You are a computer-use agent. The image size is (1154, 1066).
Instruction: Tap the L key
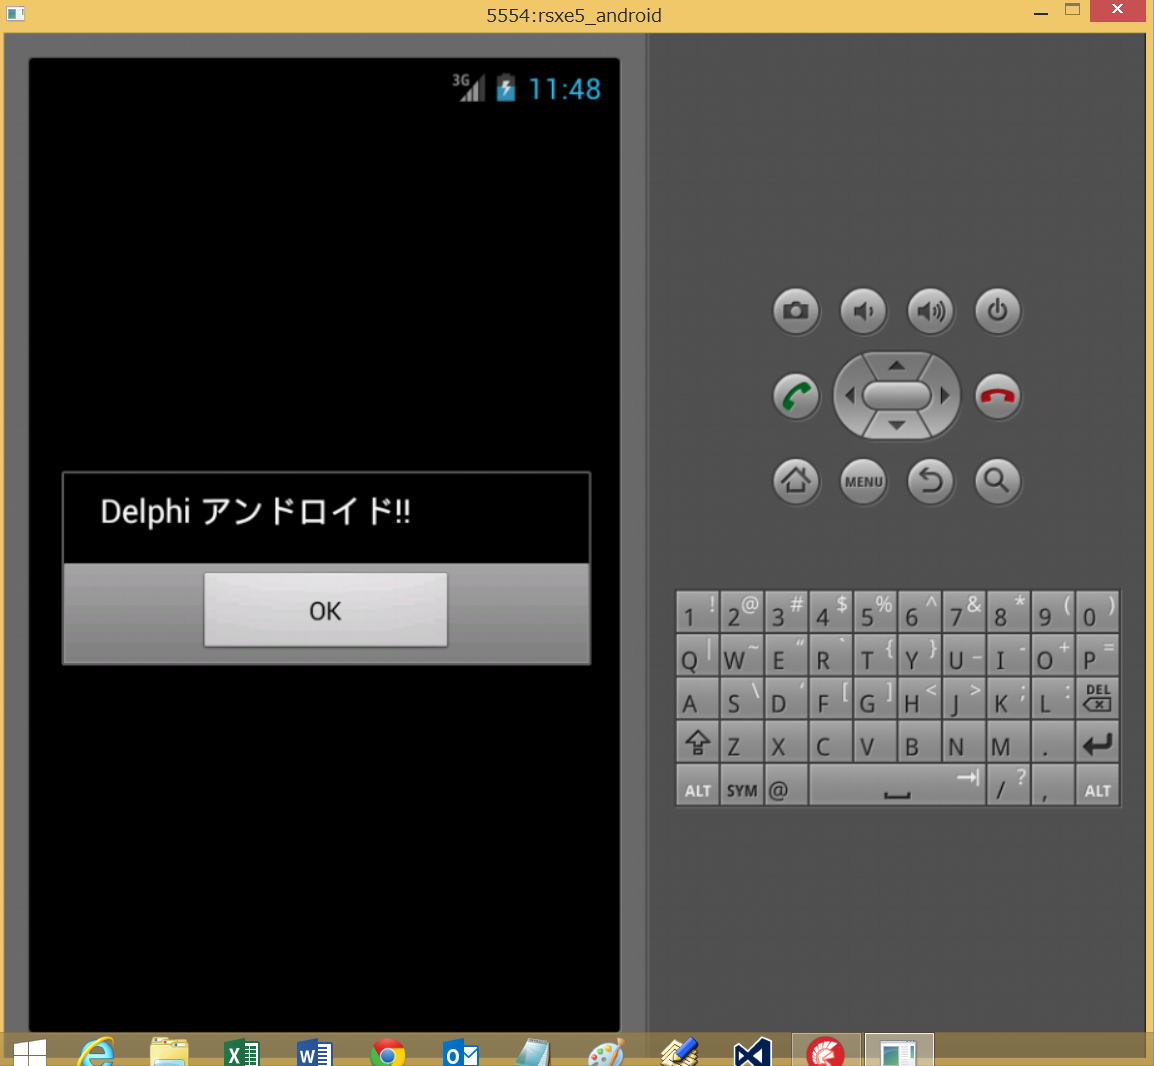(1052, 699)
